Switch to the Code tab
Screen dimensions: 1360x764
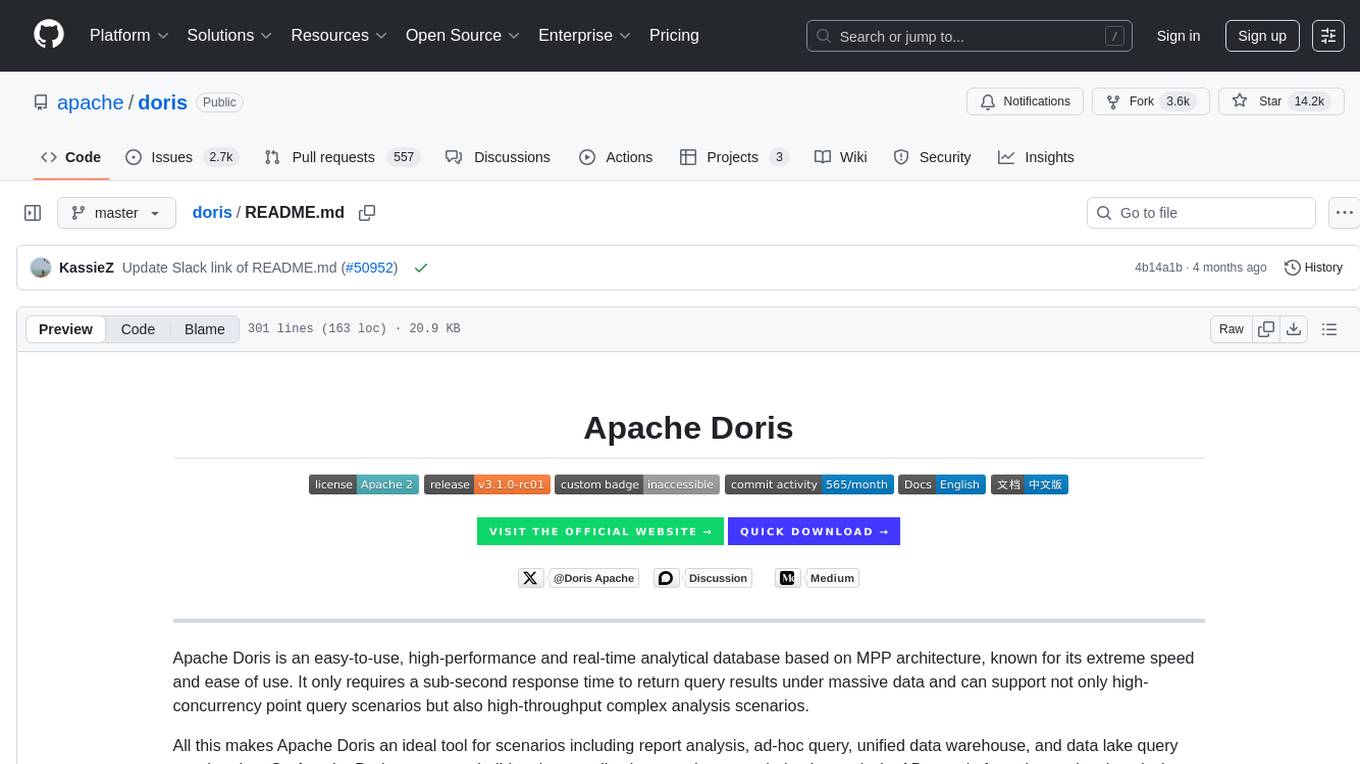pos(70,157)
